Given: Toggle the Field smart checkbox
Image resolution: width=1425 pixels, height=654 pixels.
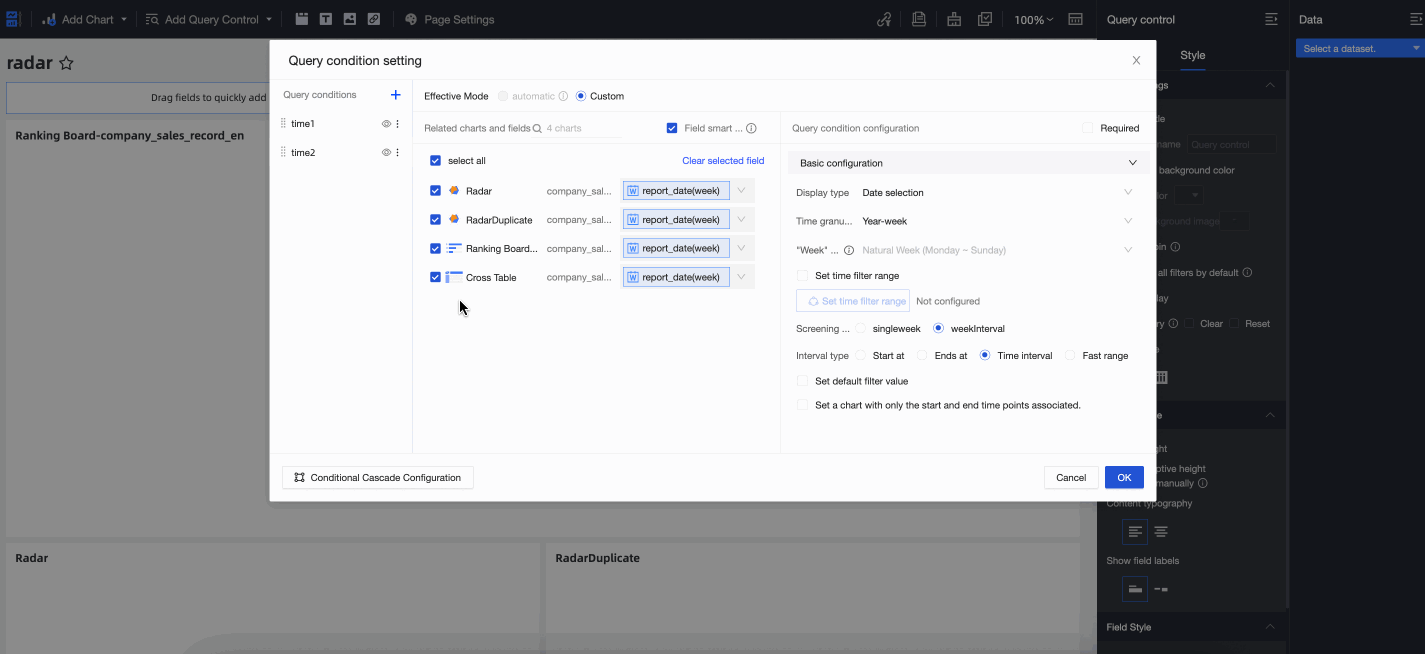Looking at the screenshot, I should click(x=672, y=128).
